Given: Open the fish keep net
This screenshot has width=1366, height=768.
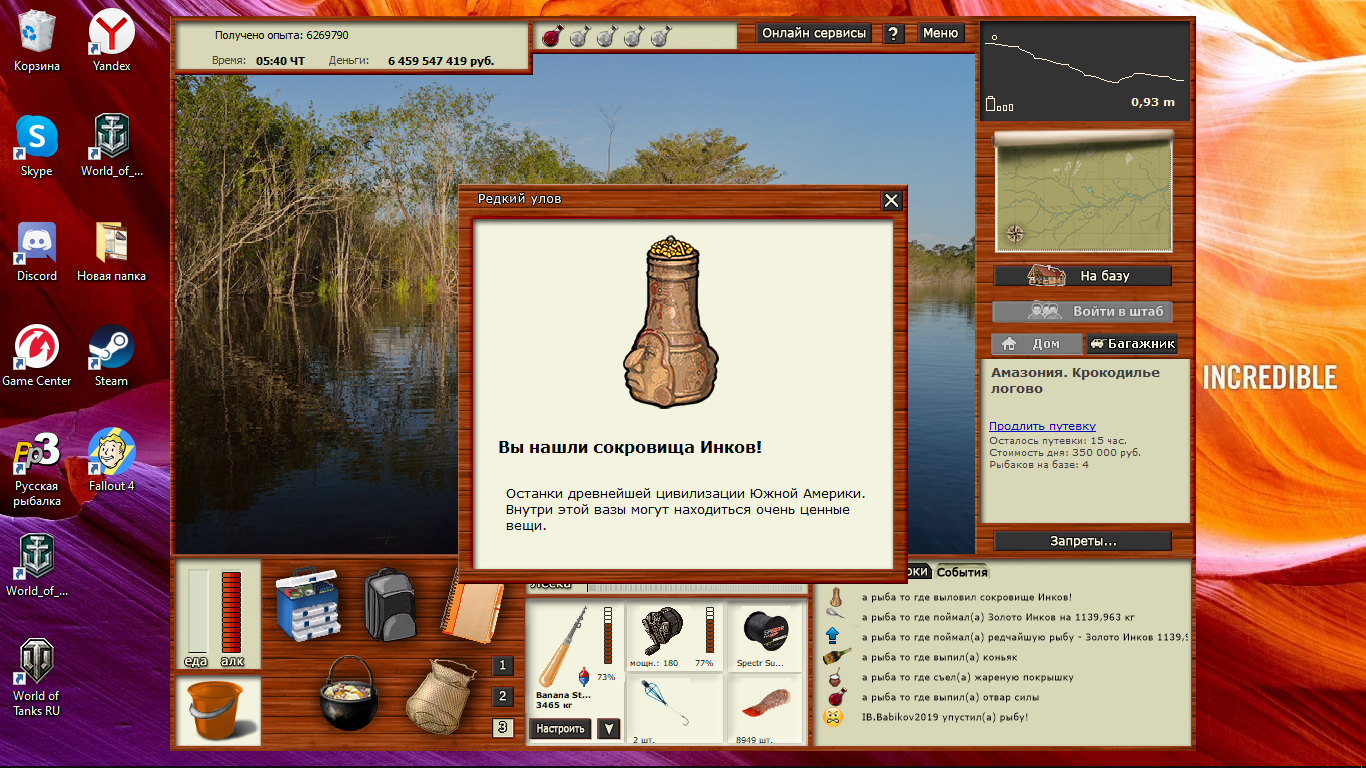Looking at the screenshot, I should click(440, 695).
